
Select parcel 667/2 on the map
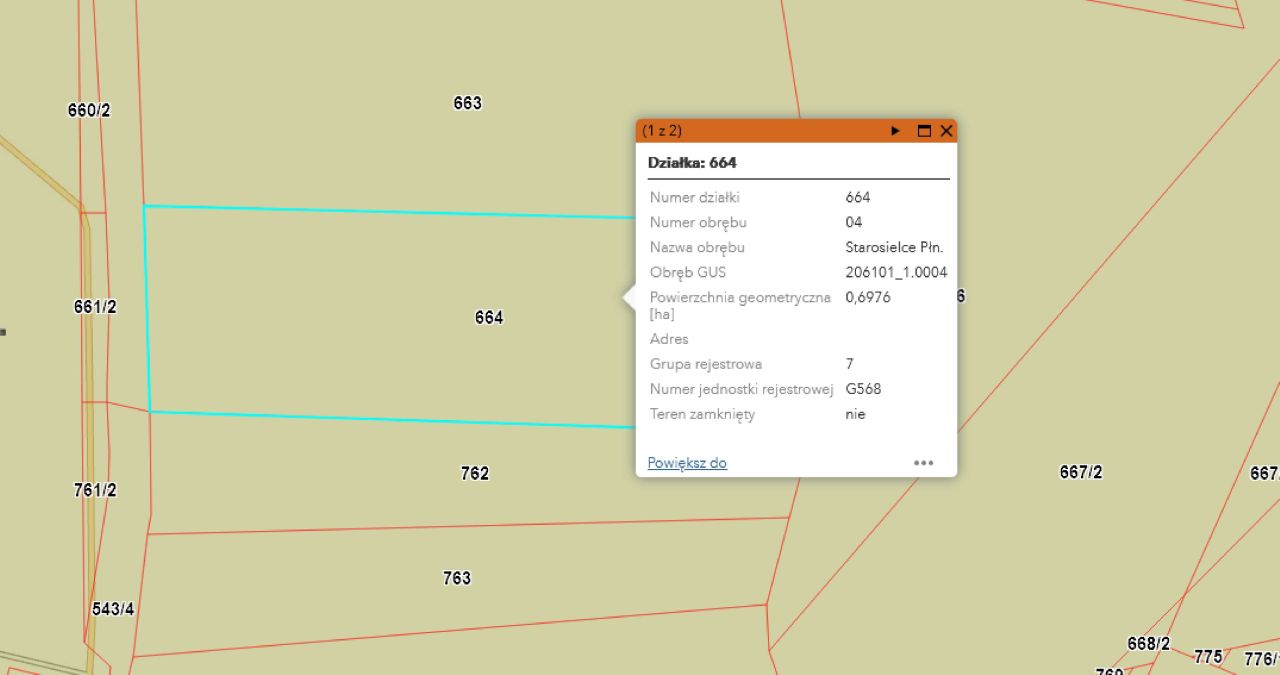pos(1081,472)
